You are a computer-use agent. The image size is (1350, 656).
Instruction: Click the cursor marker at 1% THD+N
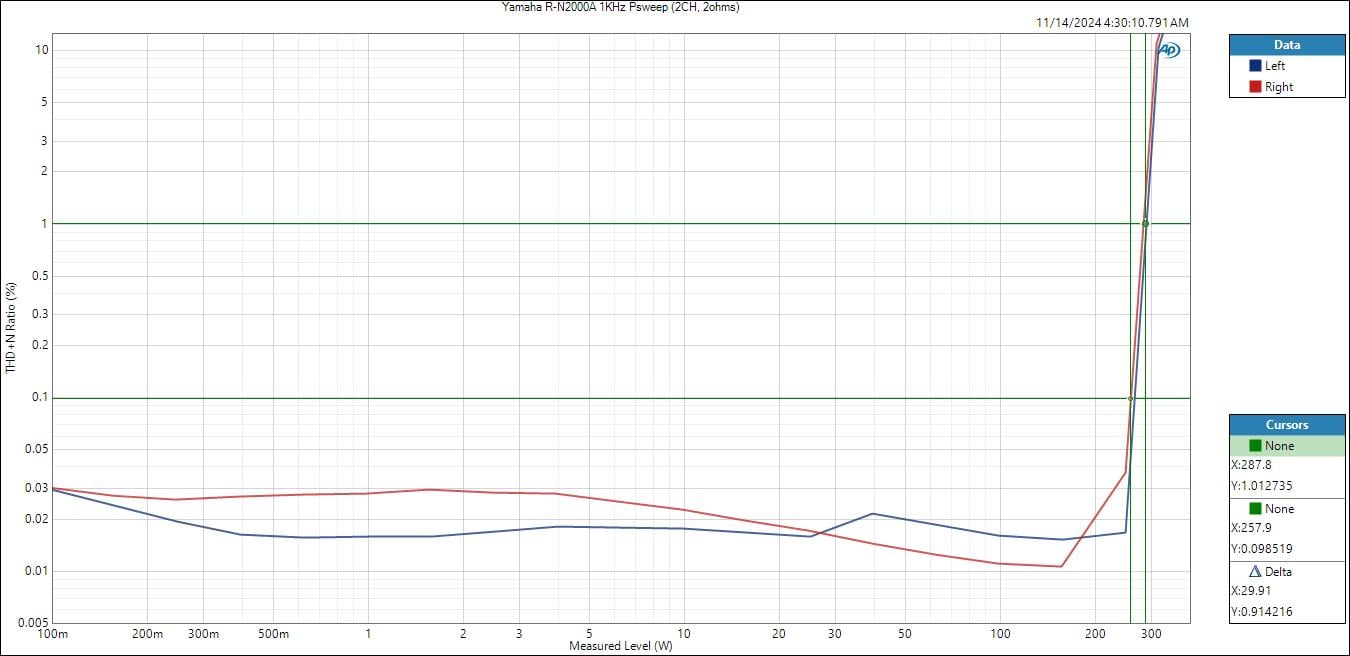pos(1145,224)
